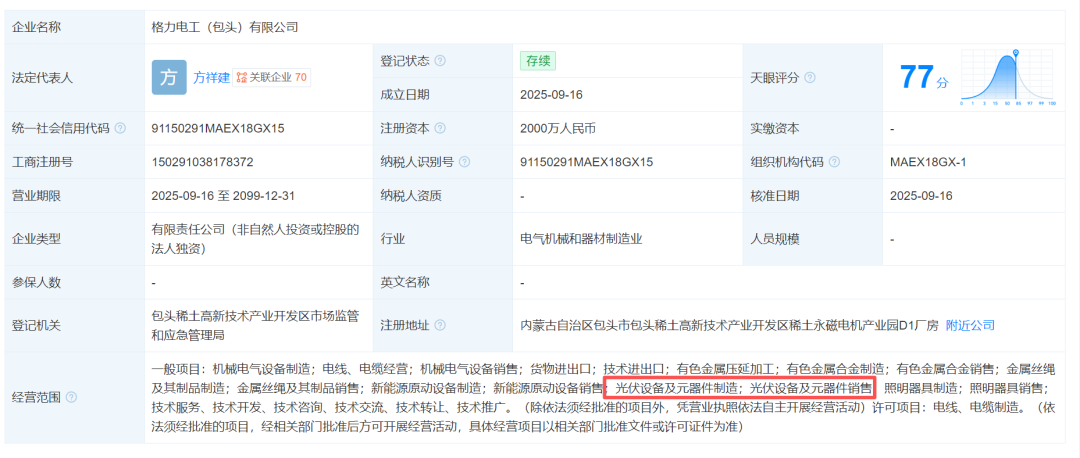The width and height of the screenshot is (1080, 458).
Task: Select registration number 150291038178372
Action: (x=202, y=162)
